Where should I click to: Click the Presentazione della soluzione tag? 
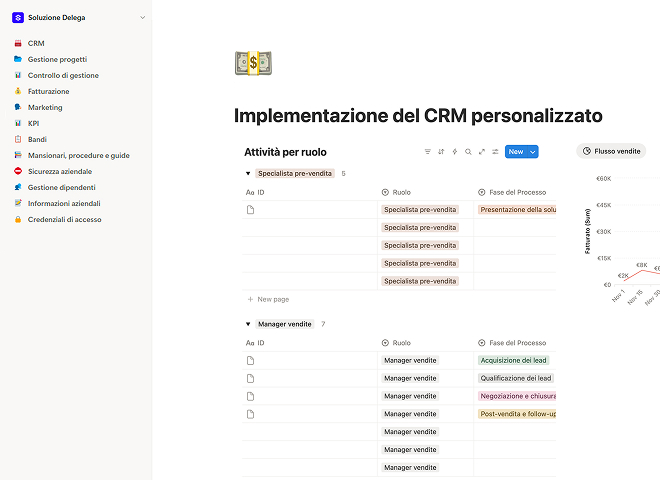[x=517, y=210]
